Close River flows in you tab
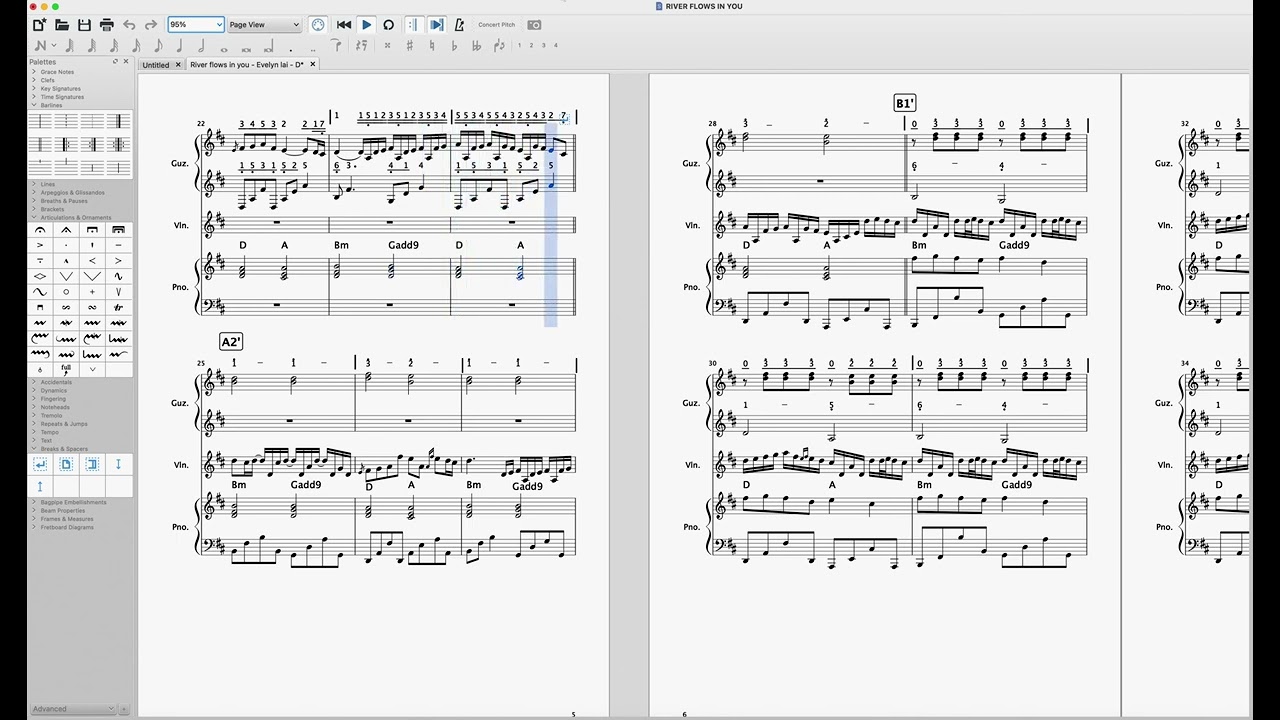Viewport: 1280px width, 720px height. pos(313,64)
